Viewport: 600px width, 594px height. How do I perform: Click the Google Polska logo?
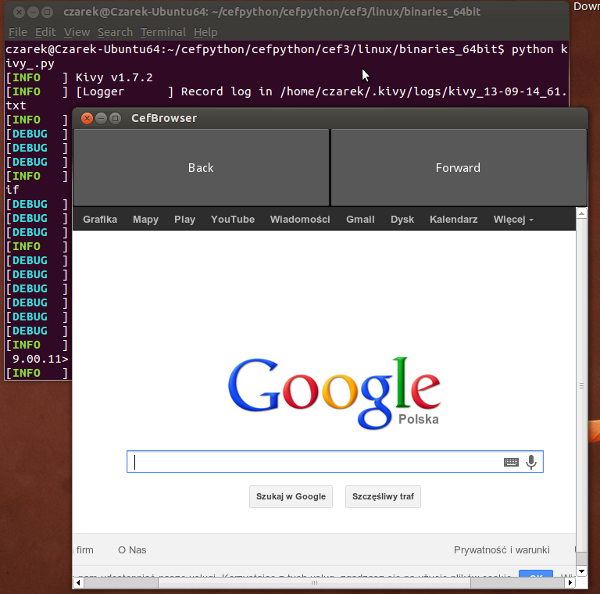tap(334, 391)
